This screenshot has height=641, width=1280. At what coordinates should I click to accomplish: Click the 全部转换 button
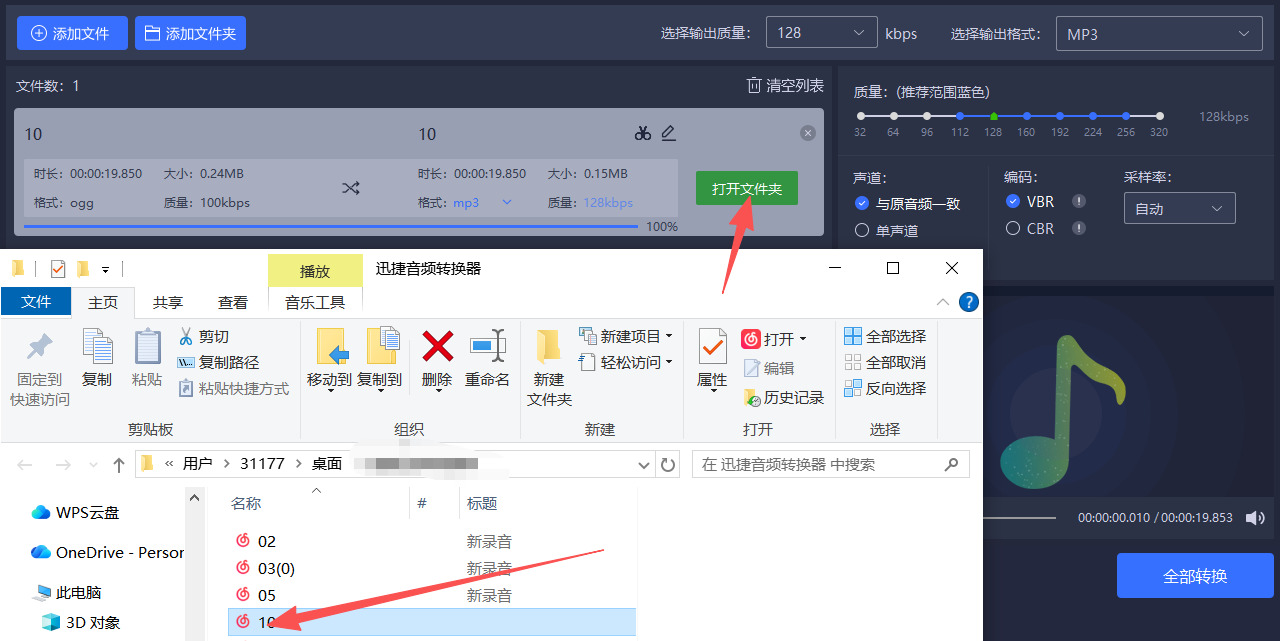click(x=1195, y=576)
